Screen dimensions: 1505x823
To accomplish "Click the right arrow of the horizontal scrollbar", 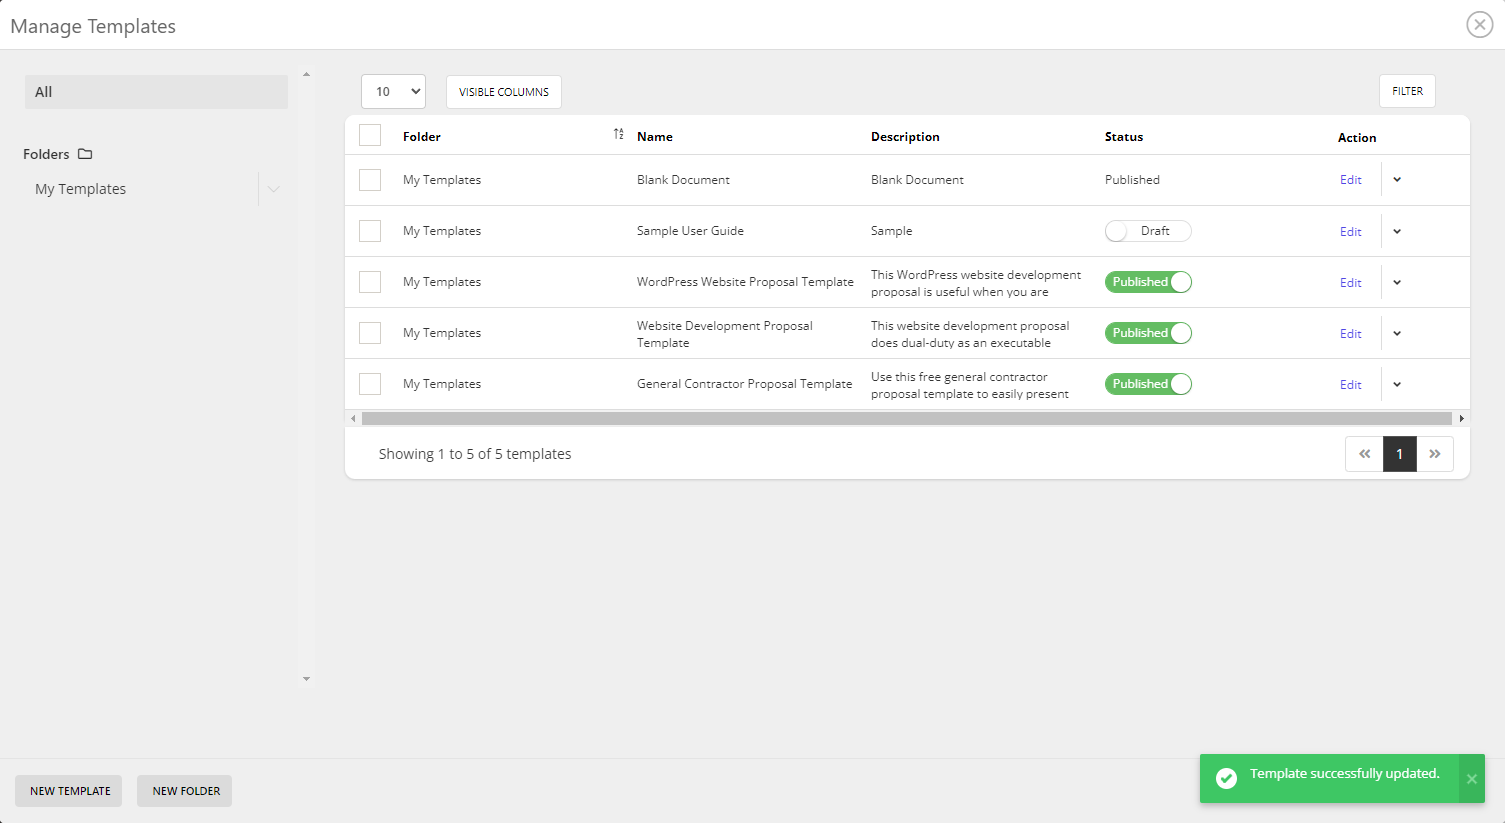I will pyautogui.click(x=1462, y=418).
